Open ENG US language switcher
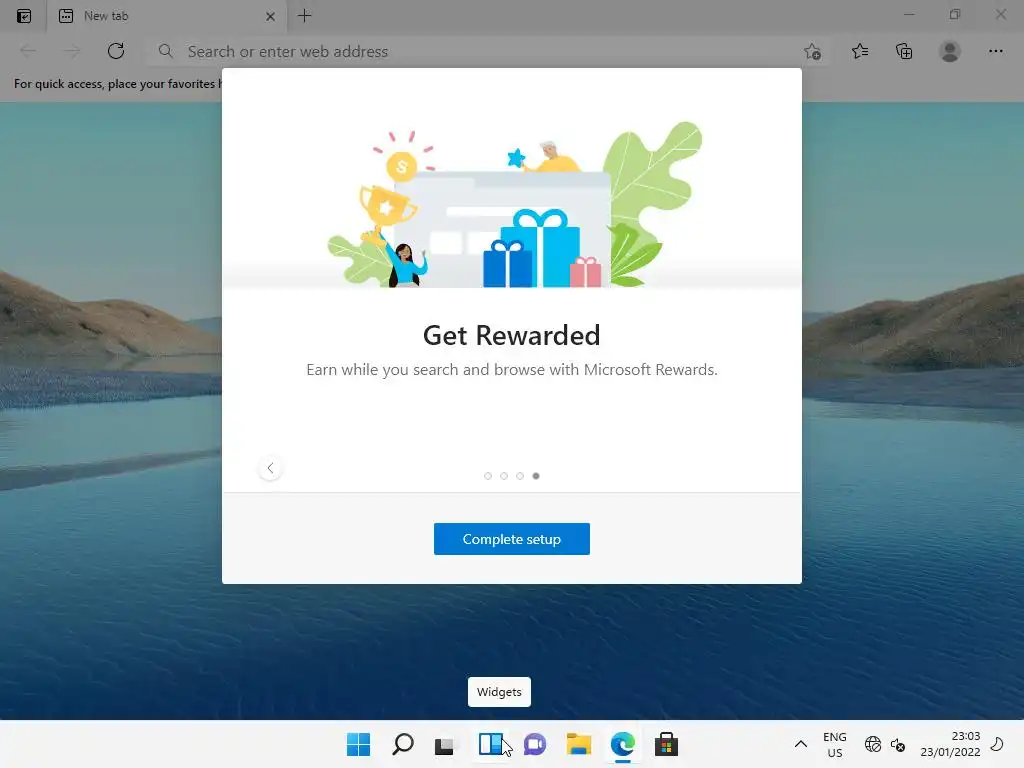Viewport: 1024px width, 768px height. (835, 744)
